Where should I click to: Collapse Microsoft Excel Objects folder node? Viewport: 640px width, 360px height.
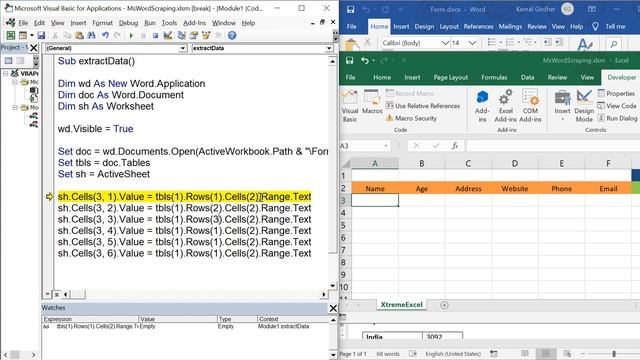(15, 82)
